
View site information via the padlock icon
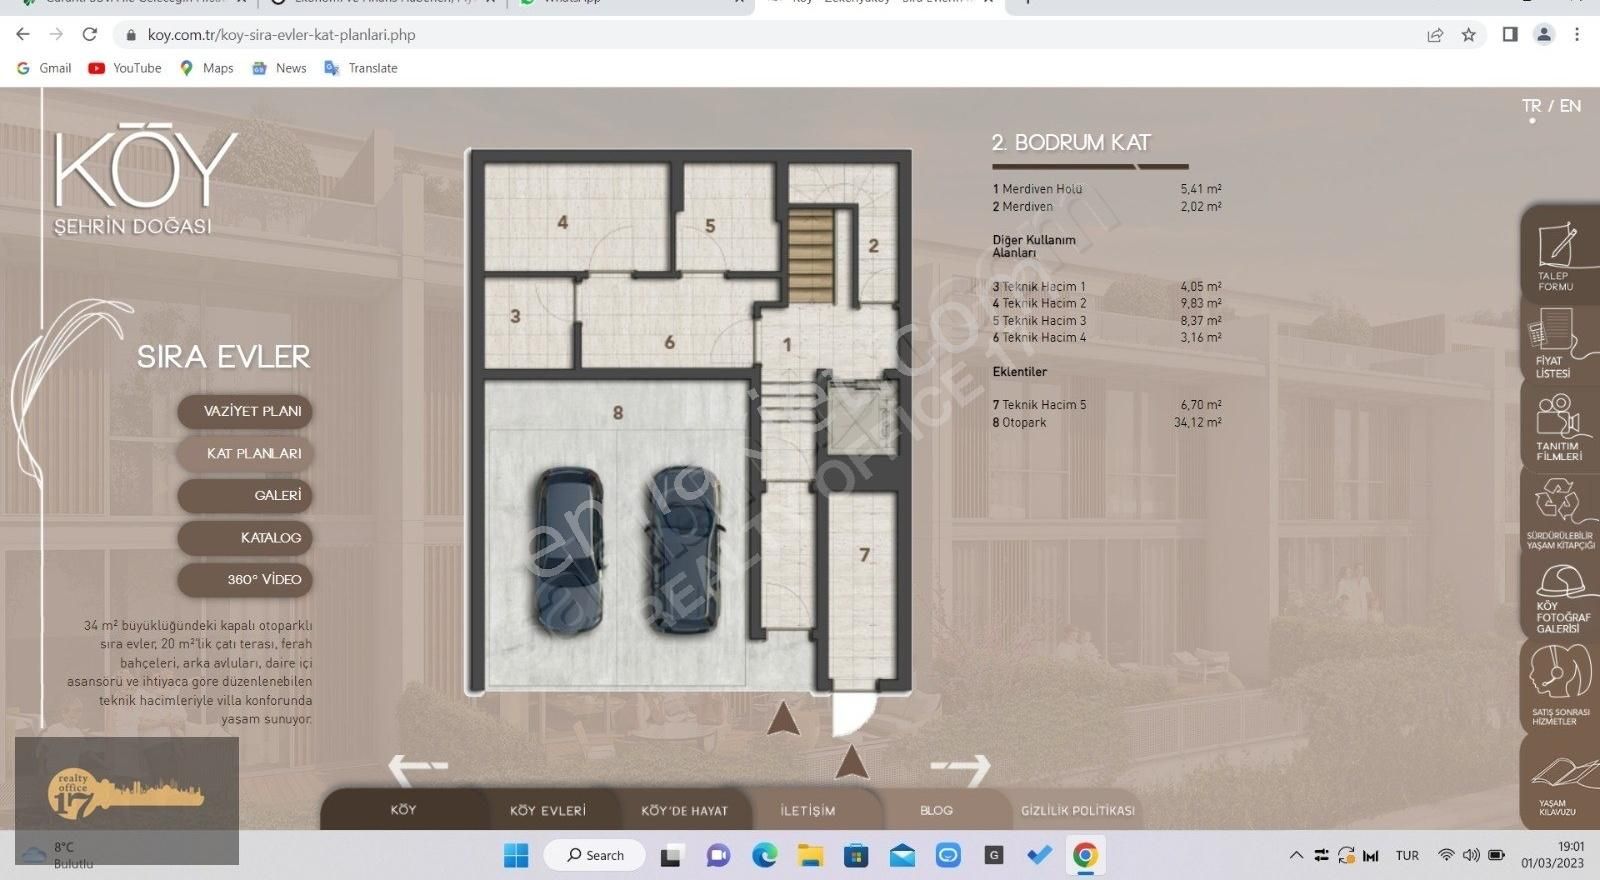coord(130,35)
